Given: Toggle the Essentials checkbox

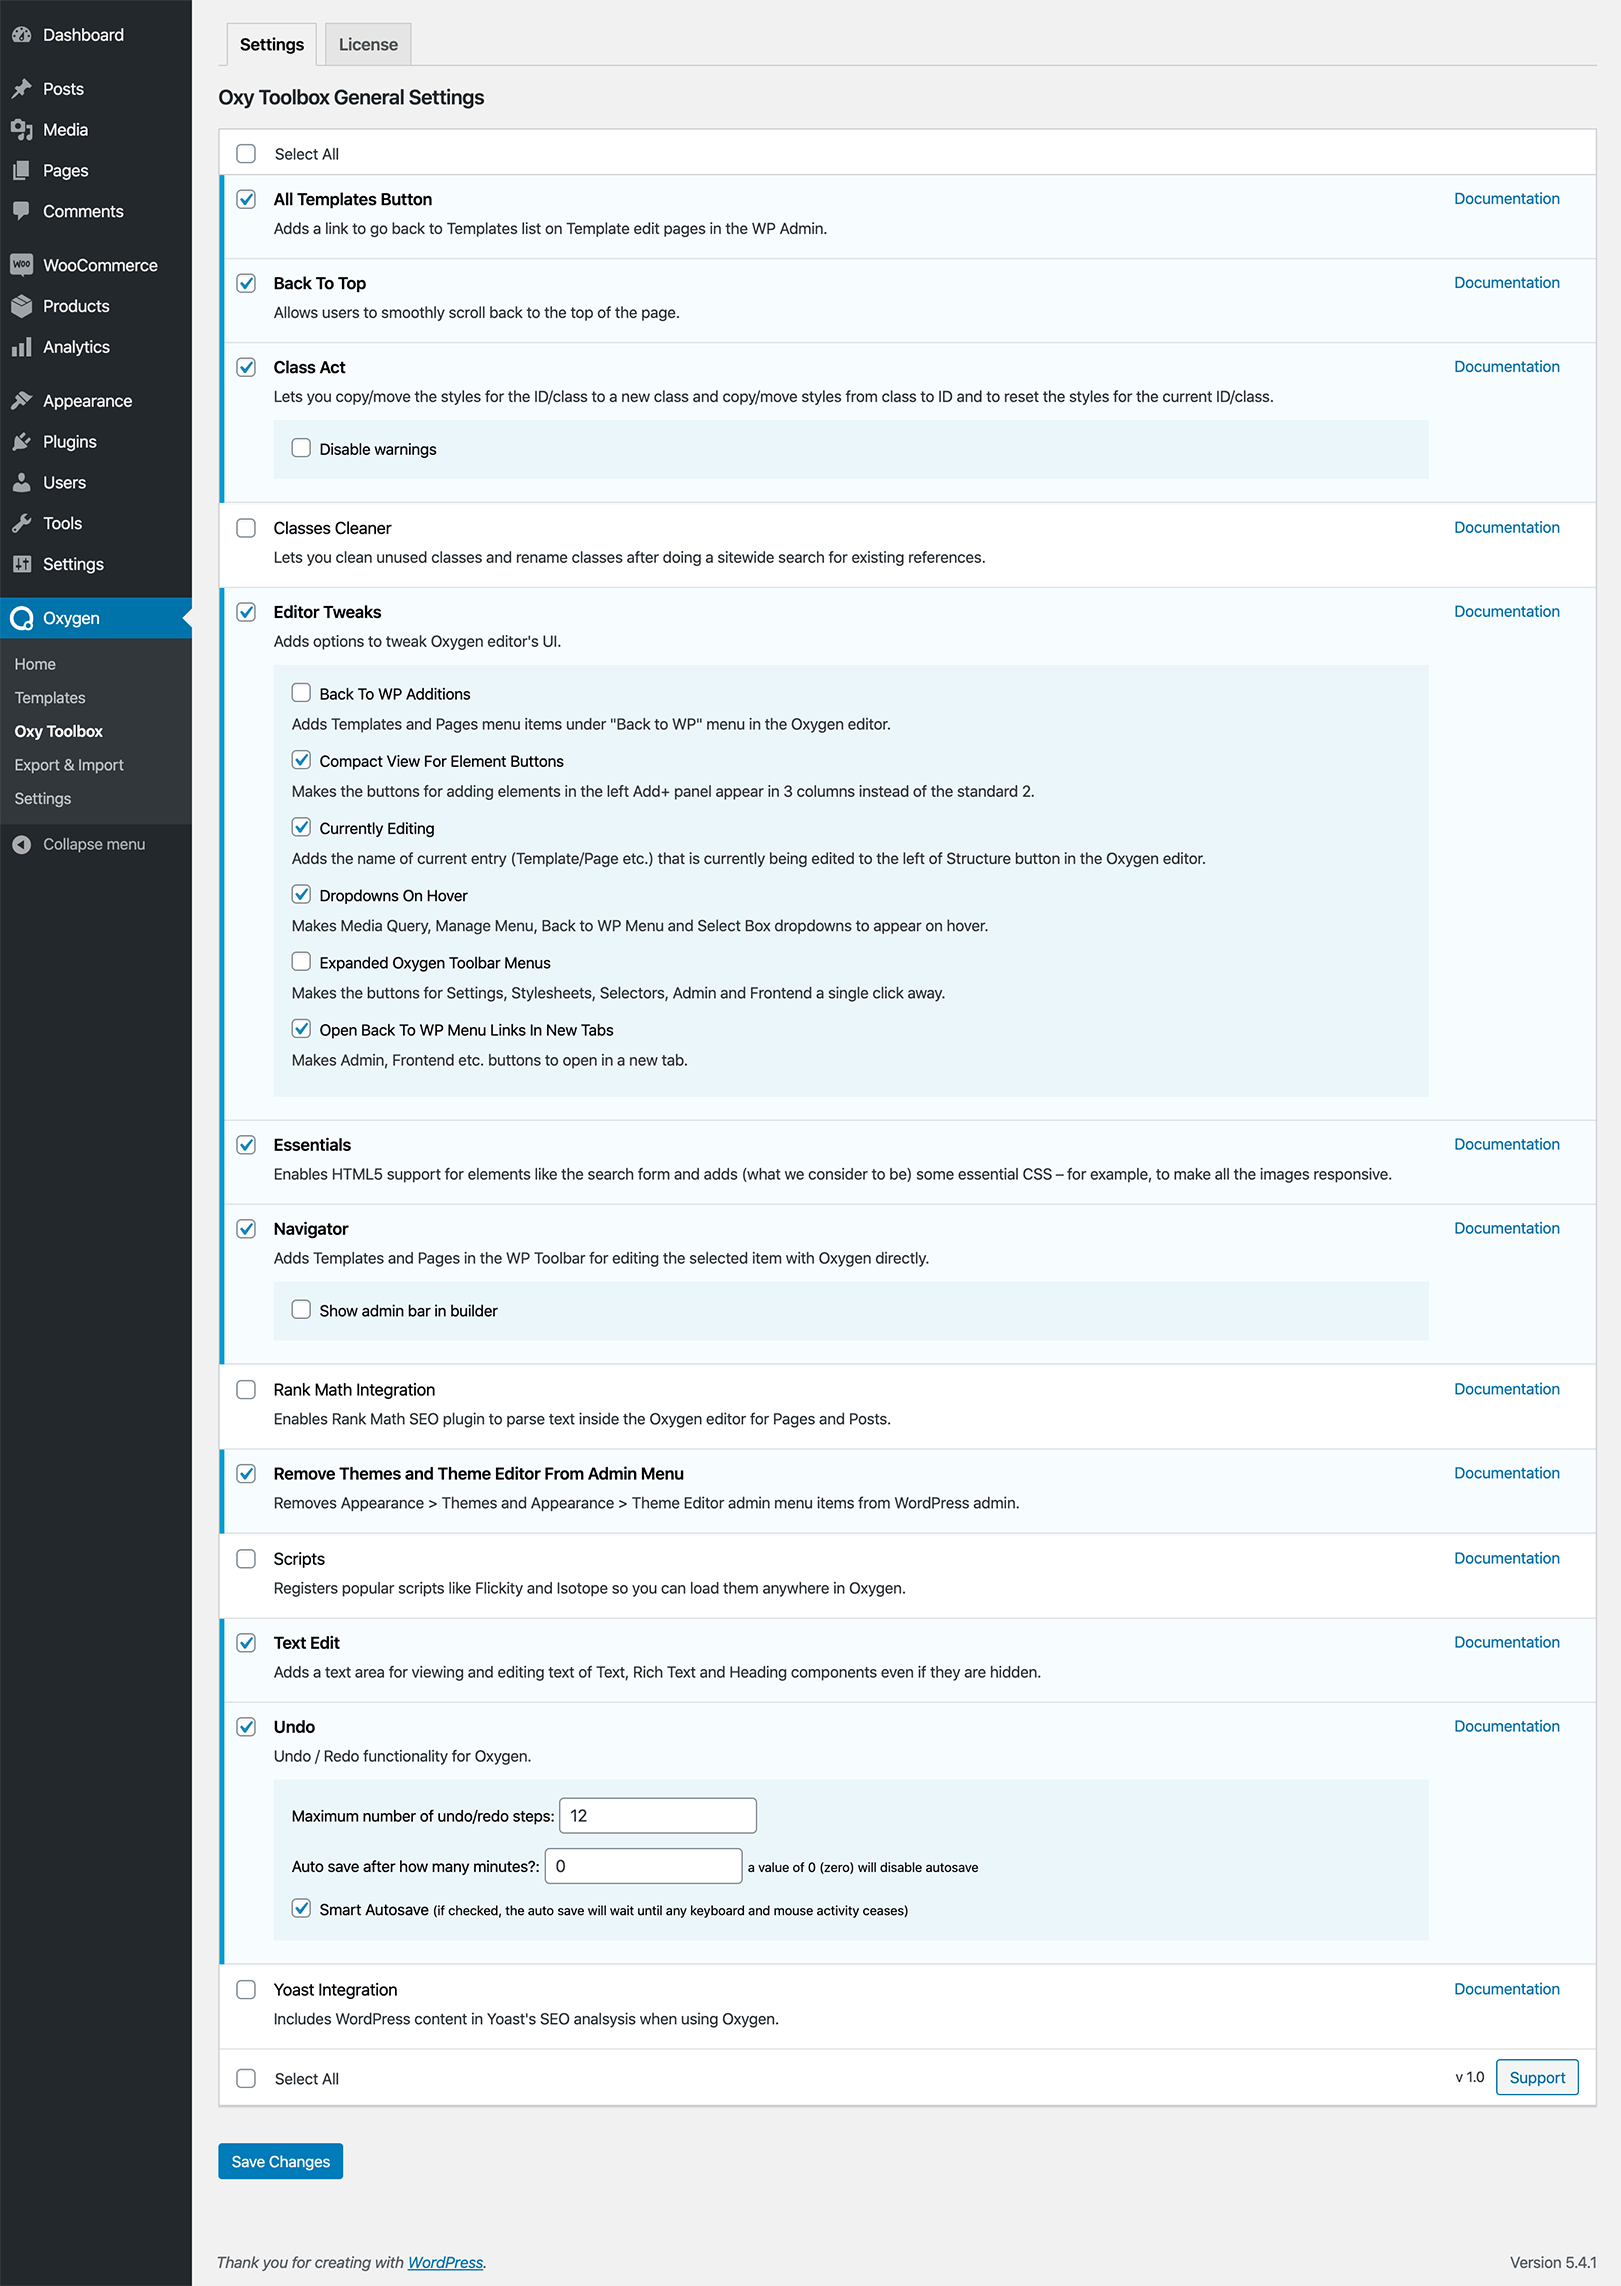Looking at the screenshot, I should pos(246,1145).
